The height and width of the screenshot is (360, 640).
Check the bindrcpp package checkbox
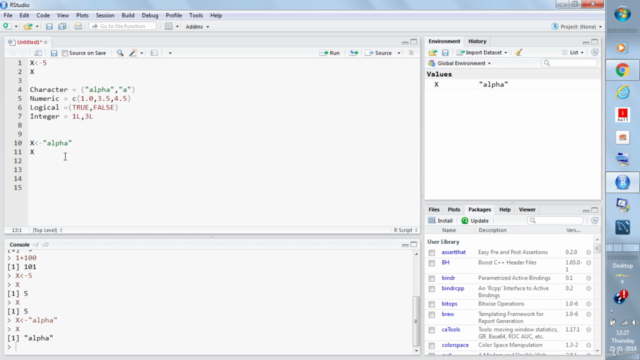[x=431, y=289]
